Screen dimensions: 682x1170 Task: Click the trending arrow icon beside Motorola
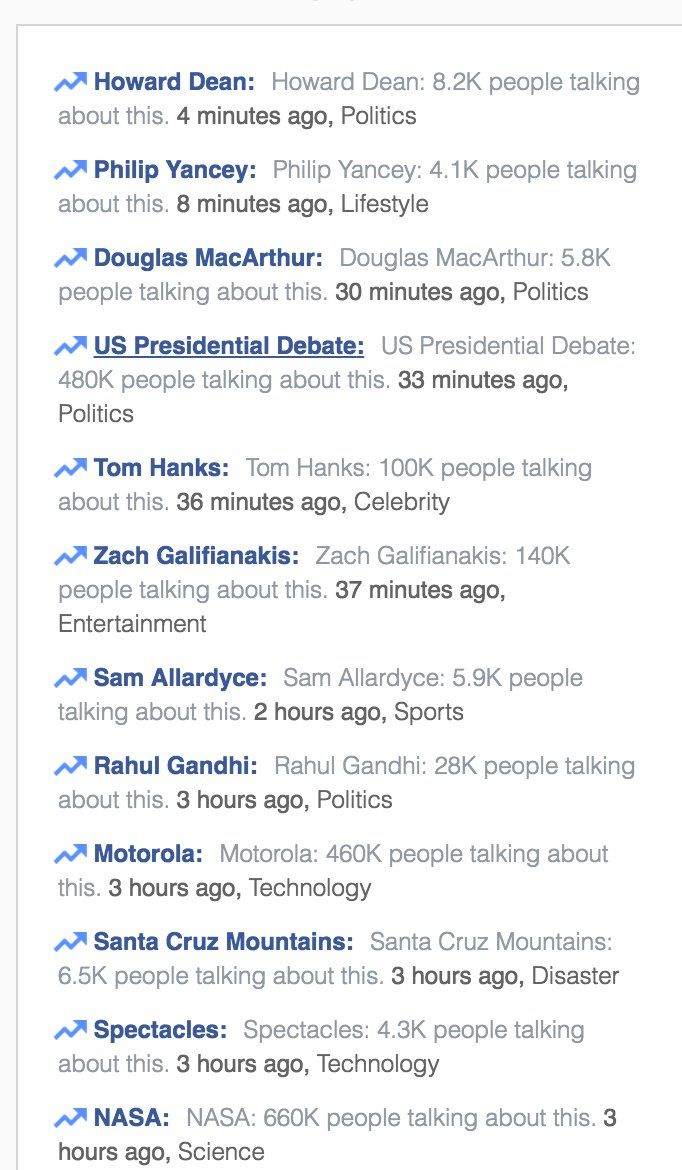click(x=71, y=854)
